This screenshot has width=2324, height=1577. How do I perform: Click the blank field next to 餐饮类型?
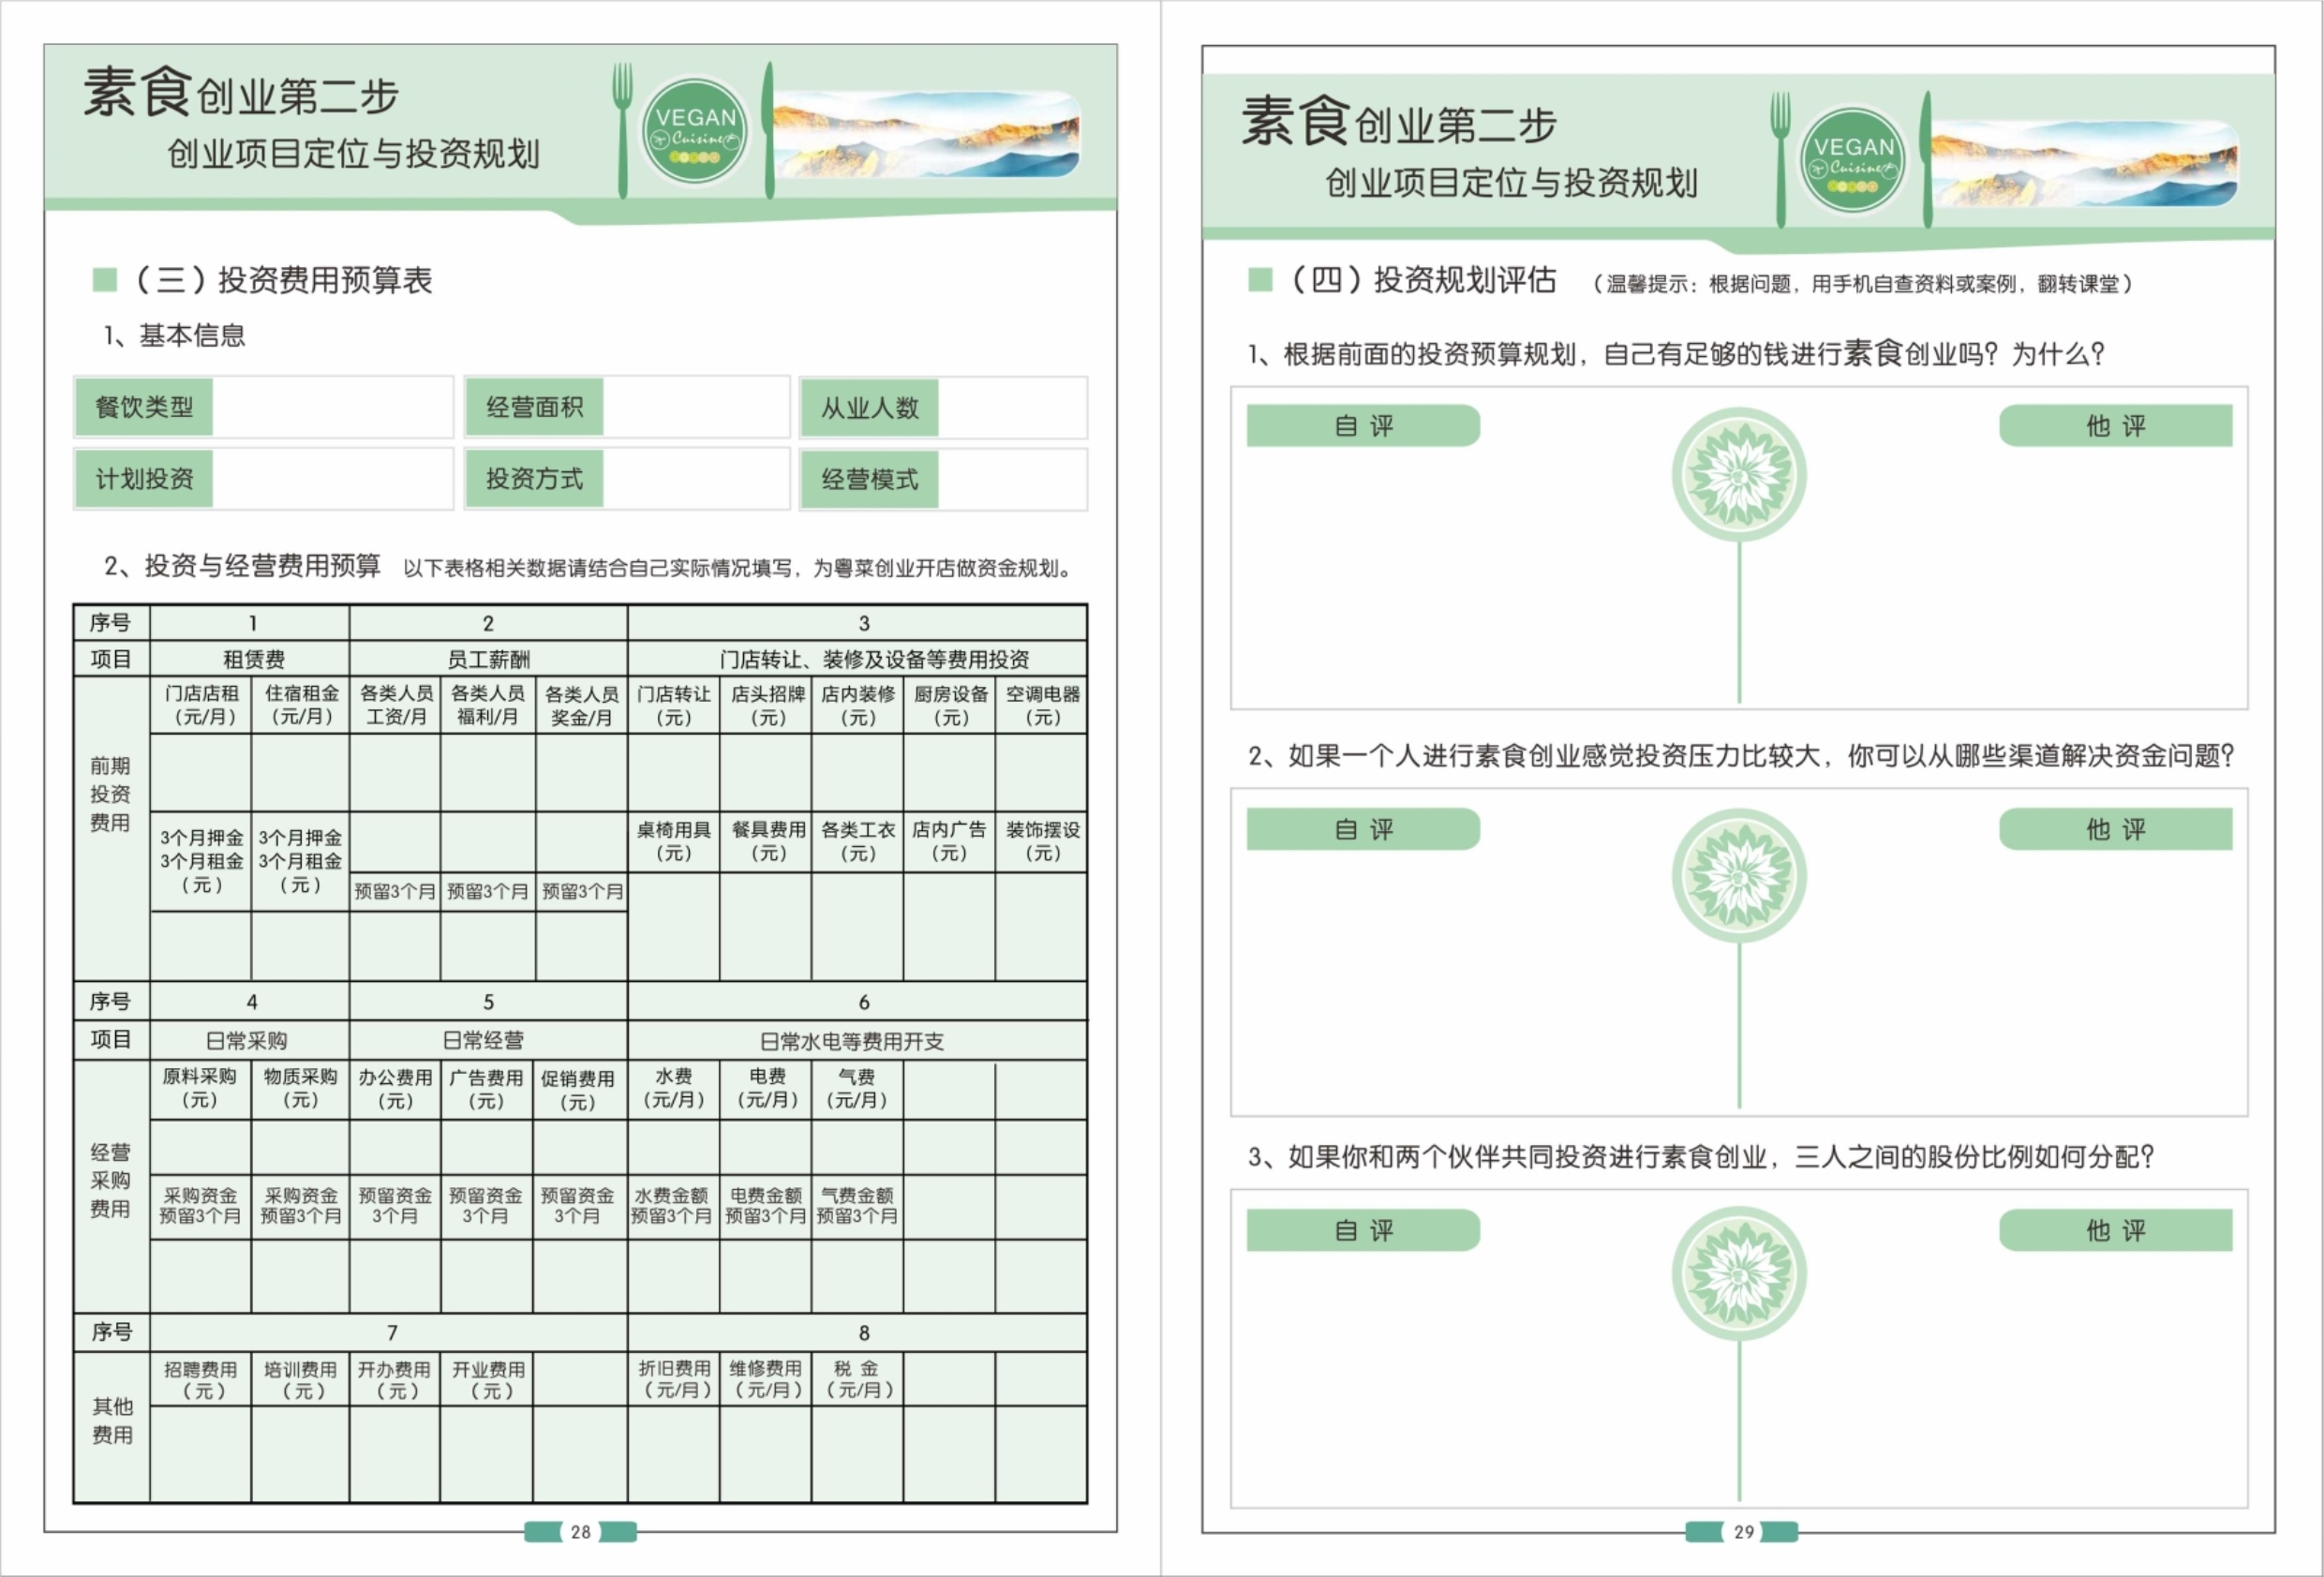(331, 407)
